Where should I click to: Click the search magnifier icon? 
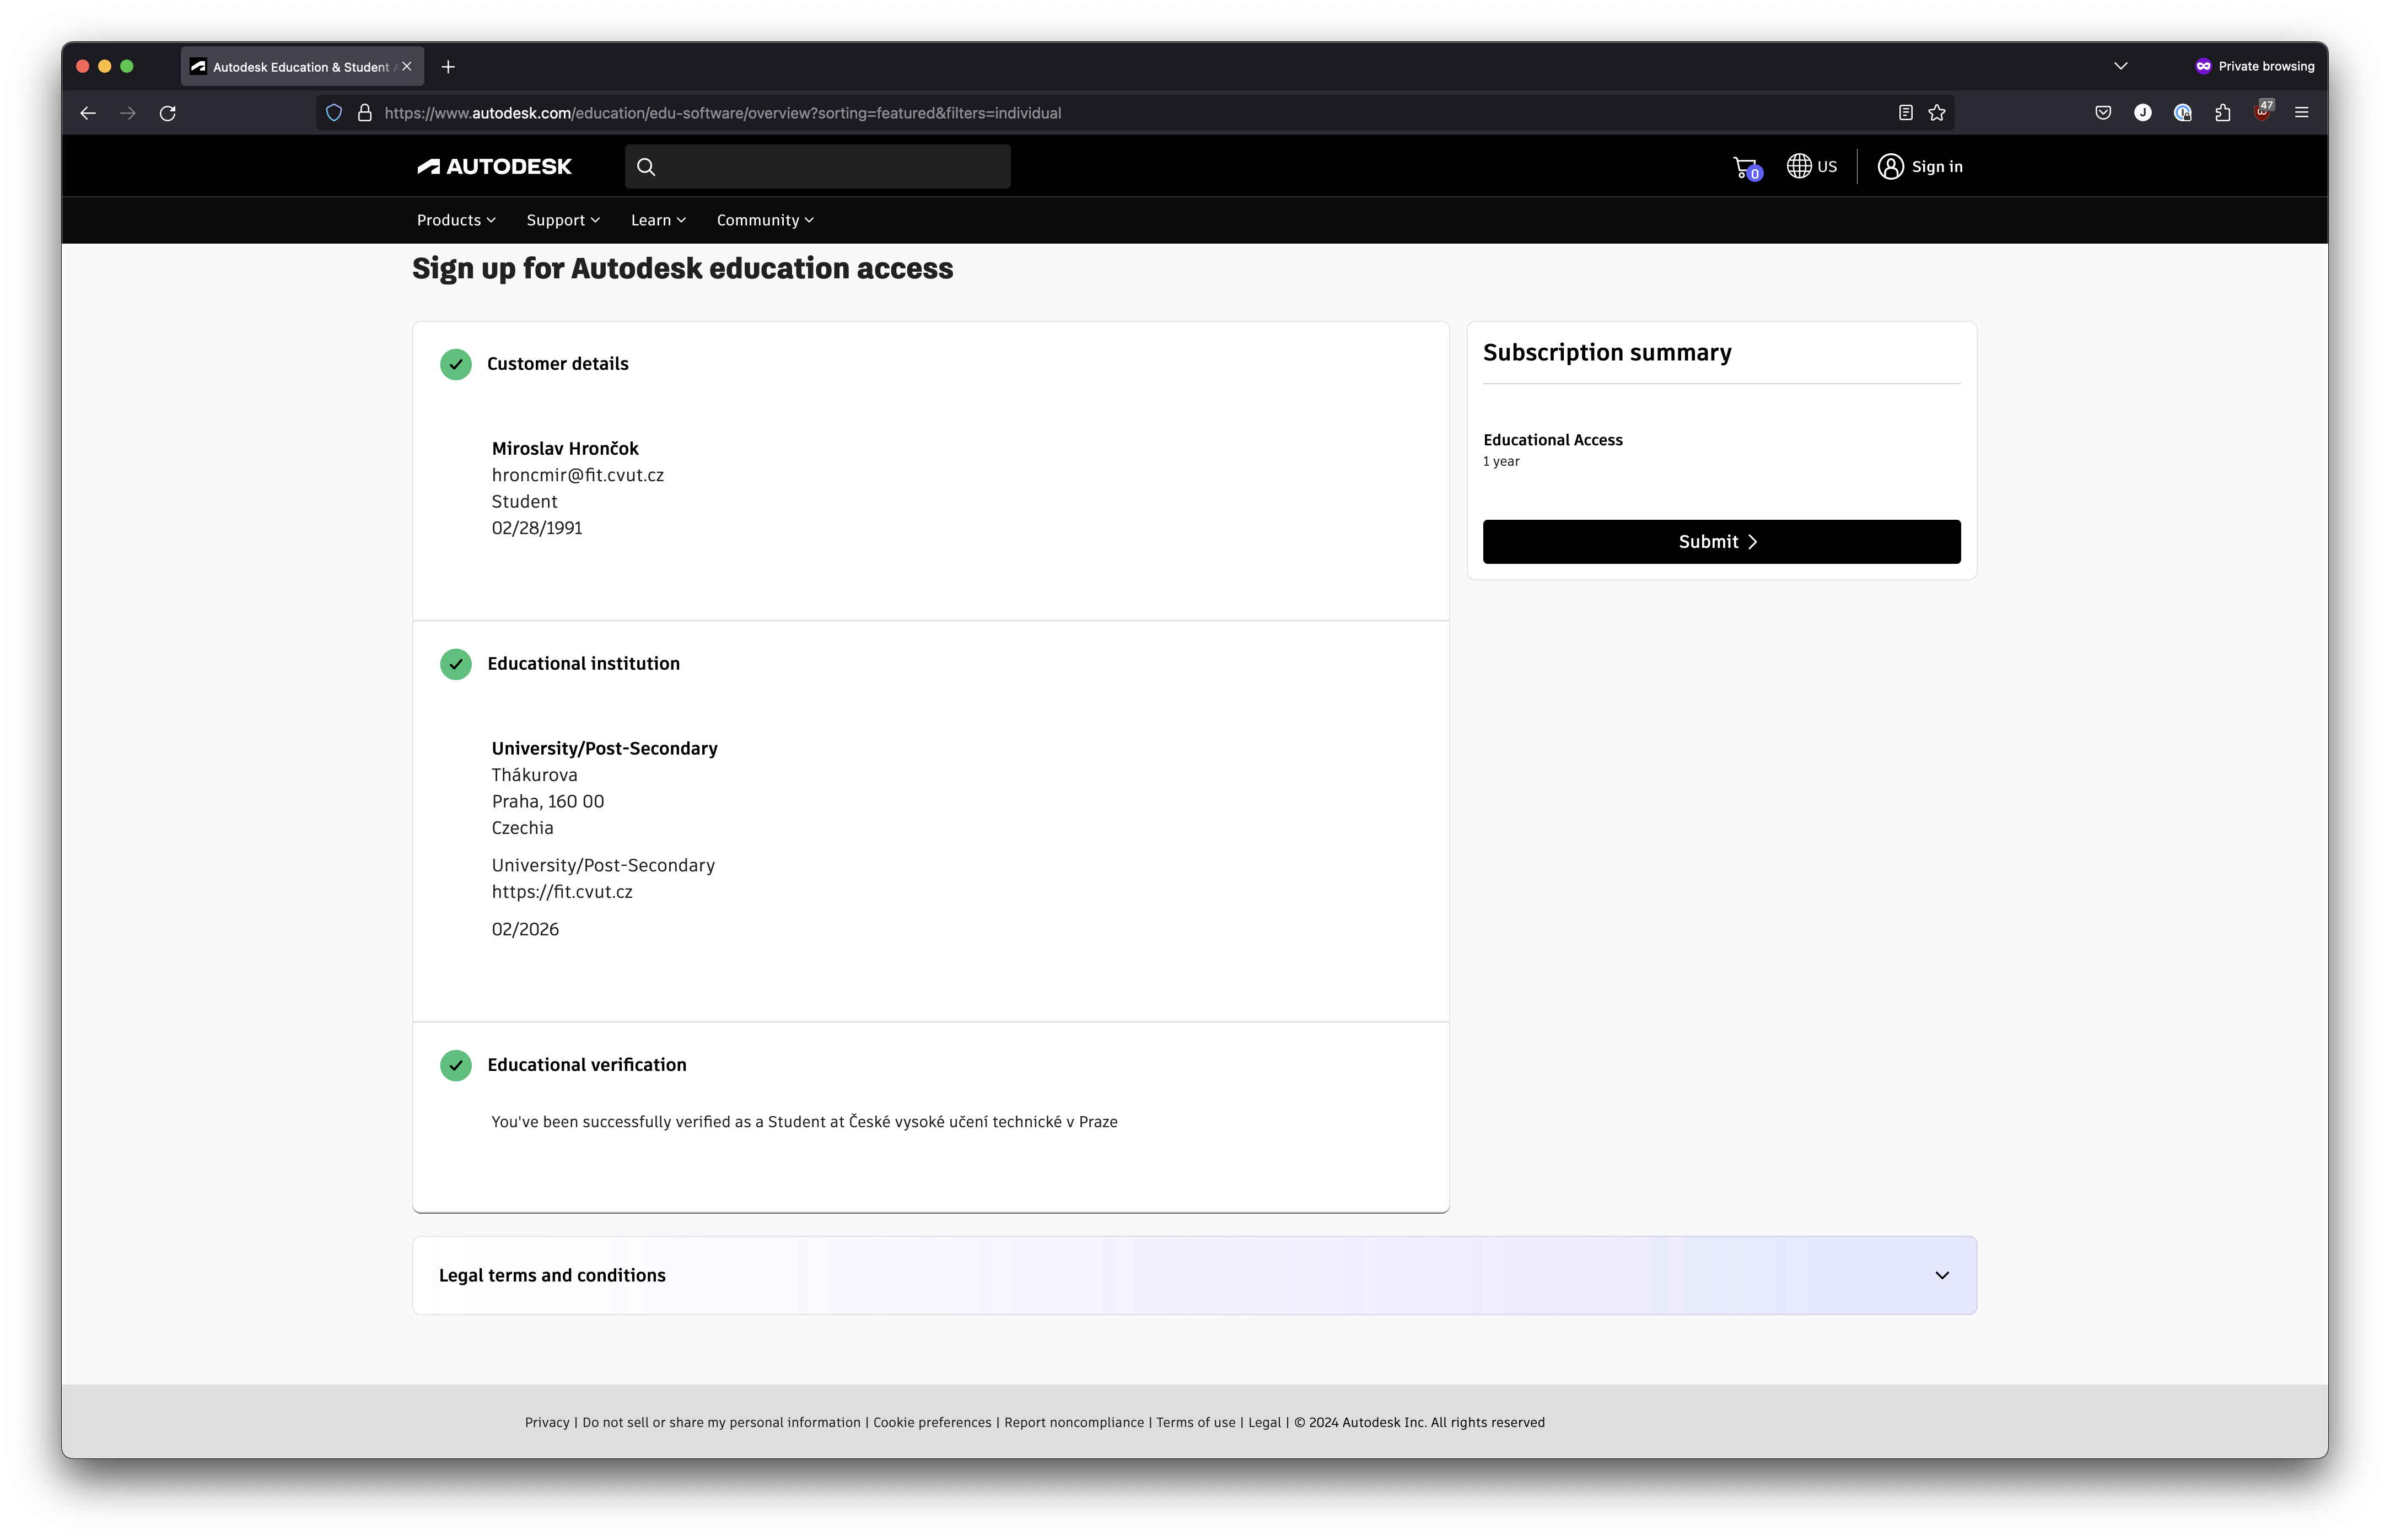646,167
